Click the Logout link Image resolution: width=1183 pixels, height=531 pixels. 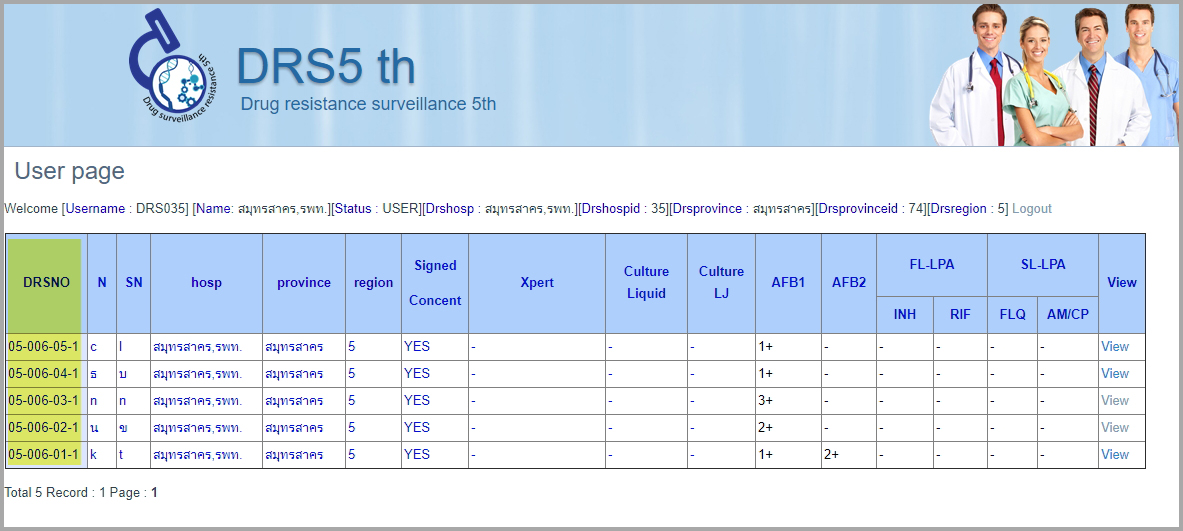1031,209
